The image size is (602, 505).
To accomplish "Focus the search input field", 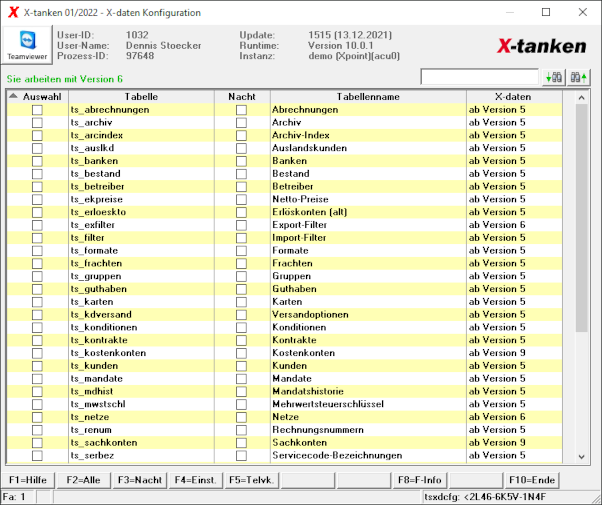I will pos(480,77).
